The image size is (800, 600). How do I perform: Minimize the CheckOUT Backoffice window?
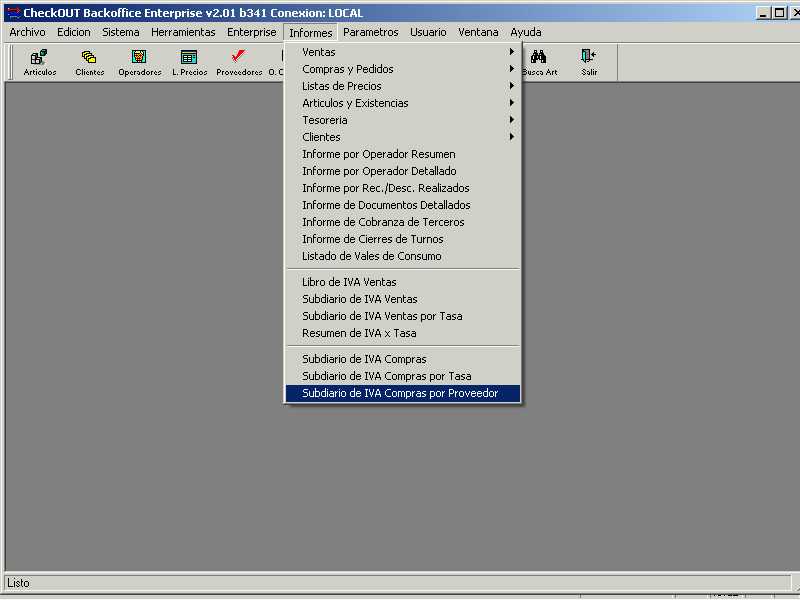click(x=763, y=13)
